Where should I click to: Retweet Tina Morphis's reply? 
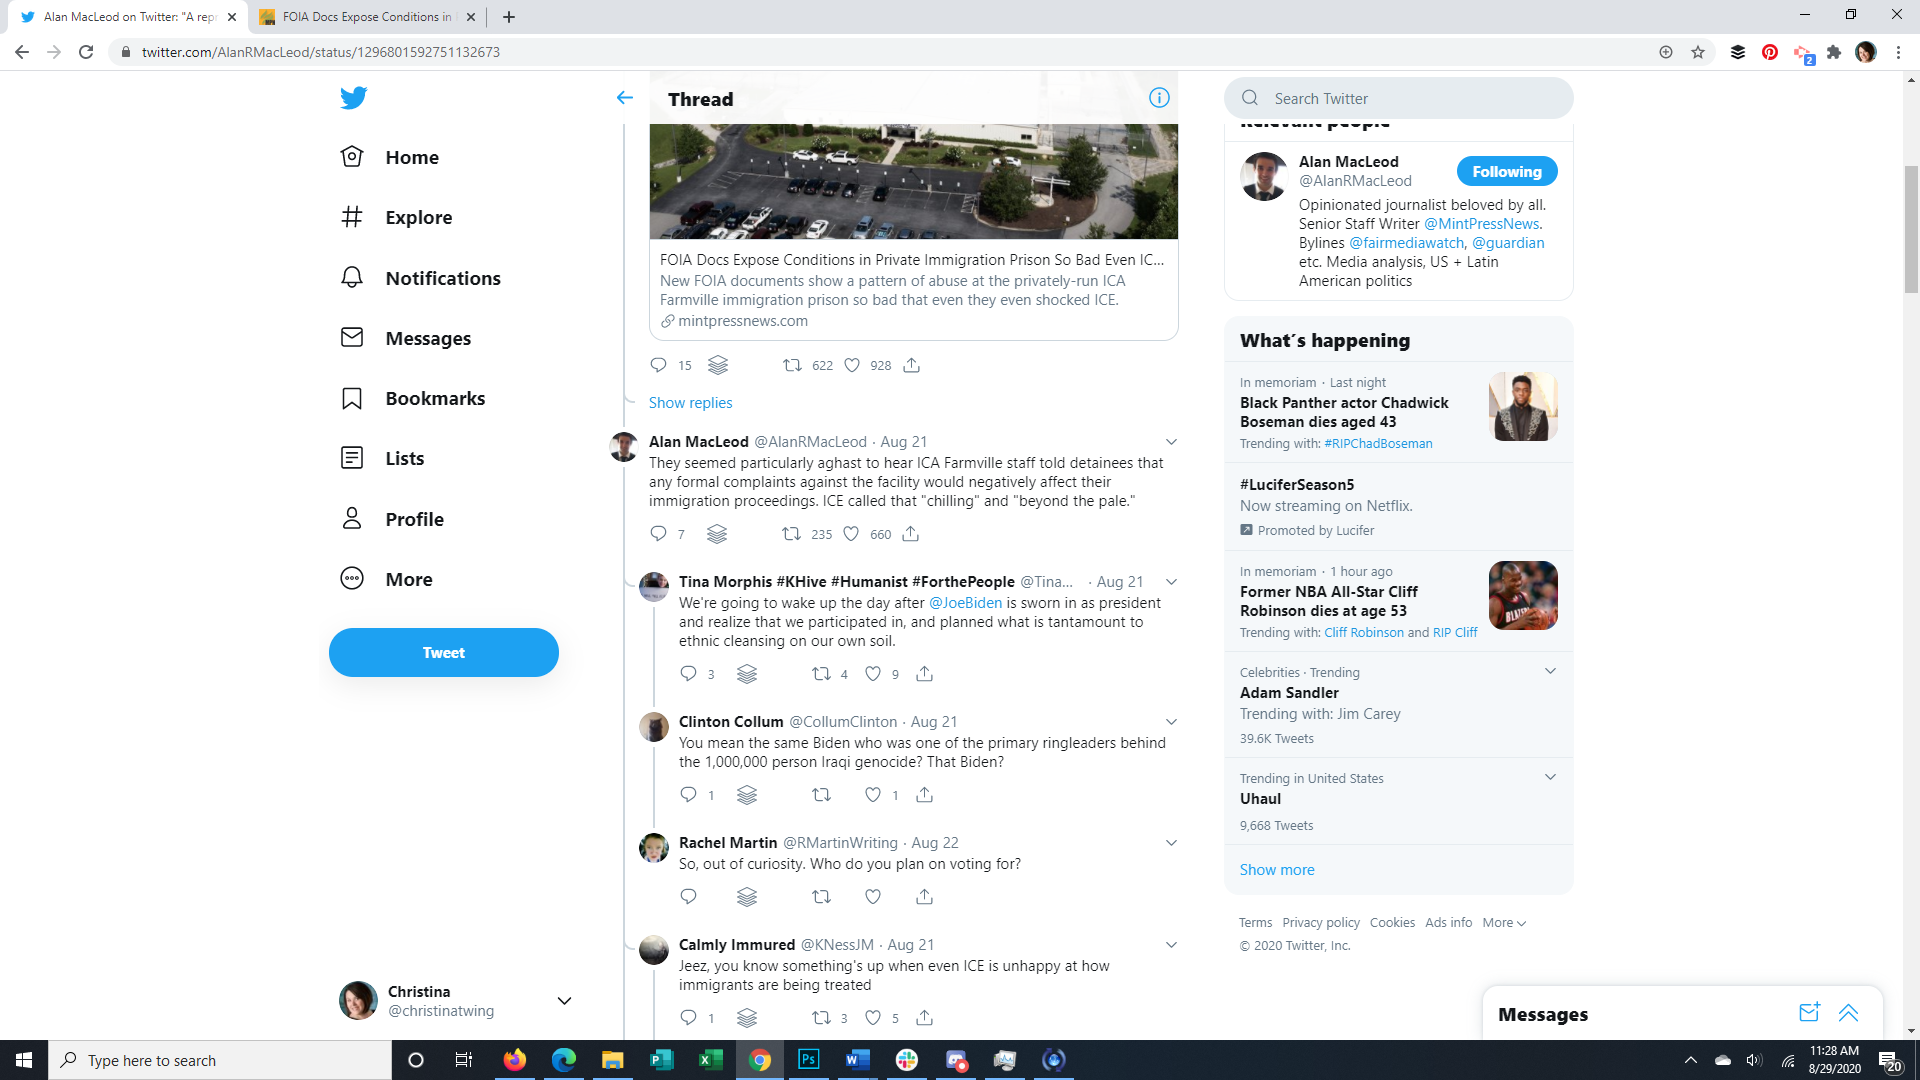821,674
